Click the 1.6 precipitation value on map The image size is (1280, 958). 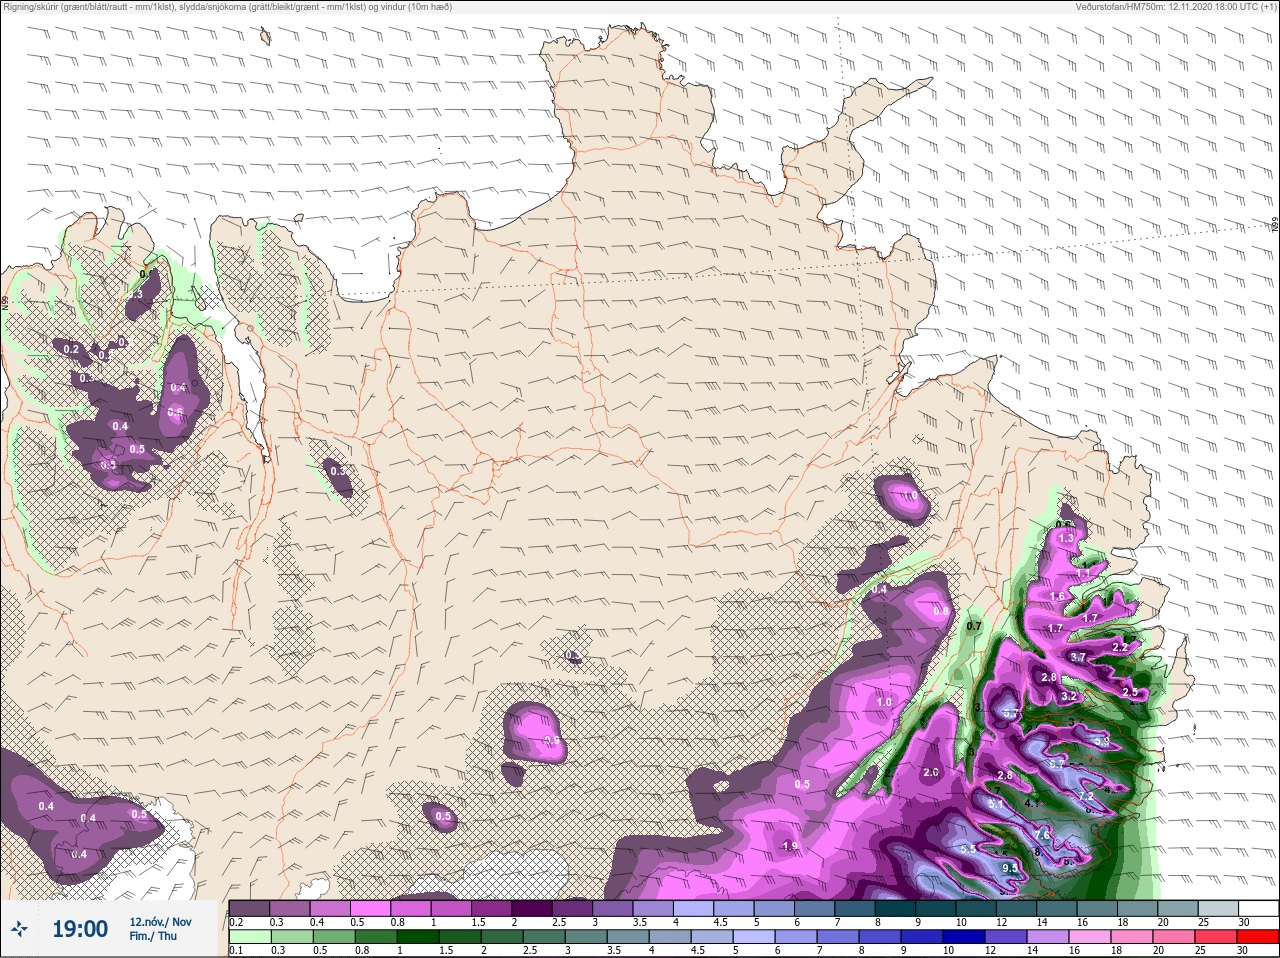(x=1057, y=596)
